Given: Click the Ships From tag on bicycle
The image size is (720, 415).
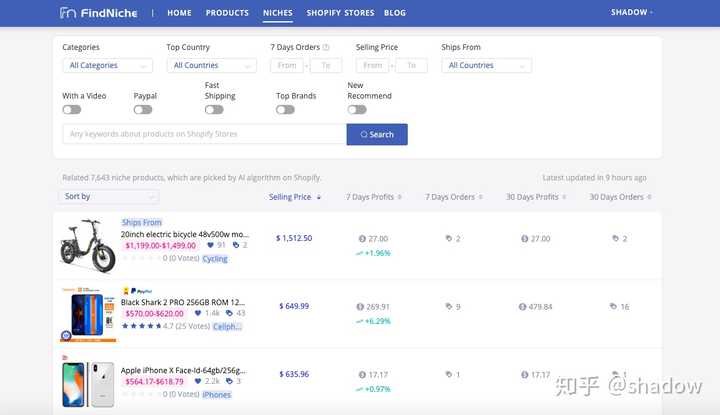Looking at the screenshot, I should click(x=141, y=222).
